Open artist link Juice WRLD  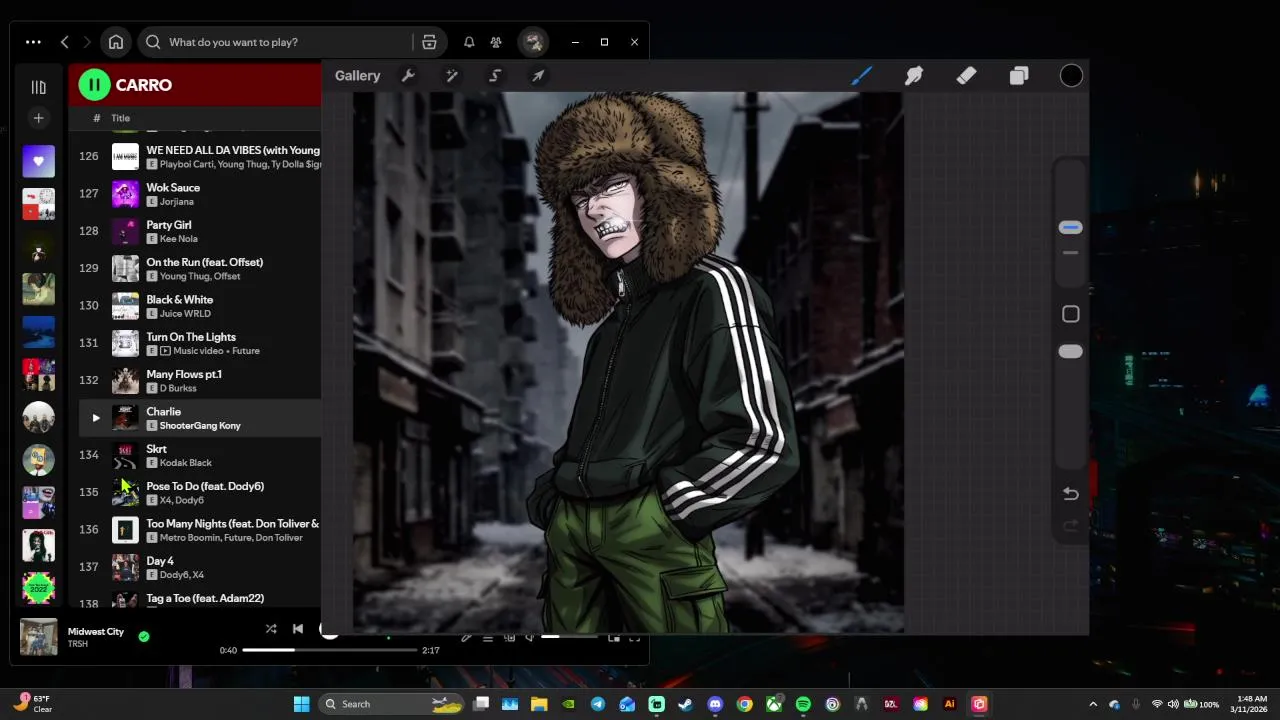pyautogui.click(x=185, y=314)
